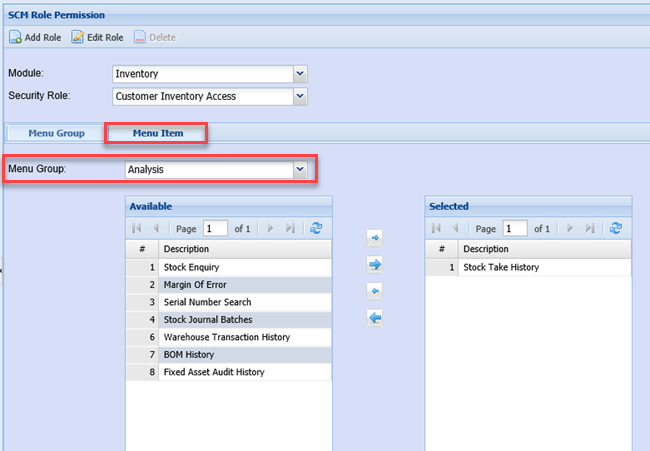Select Stock Take History in Selected list
The height and width of the screenshot is (451, 650).
pos(501,267)
